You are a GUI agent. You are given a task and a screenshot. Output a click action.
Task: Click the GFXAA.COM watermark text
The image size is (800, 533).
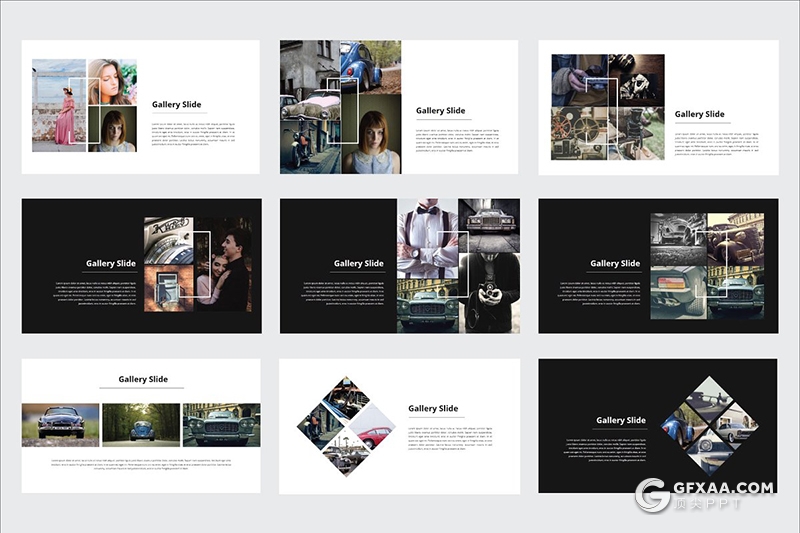click(x=724, y=488)
